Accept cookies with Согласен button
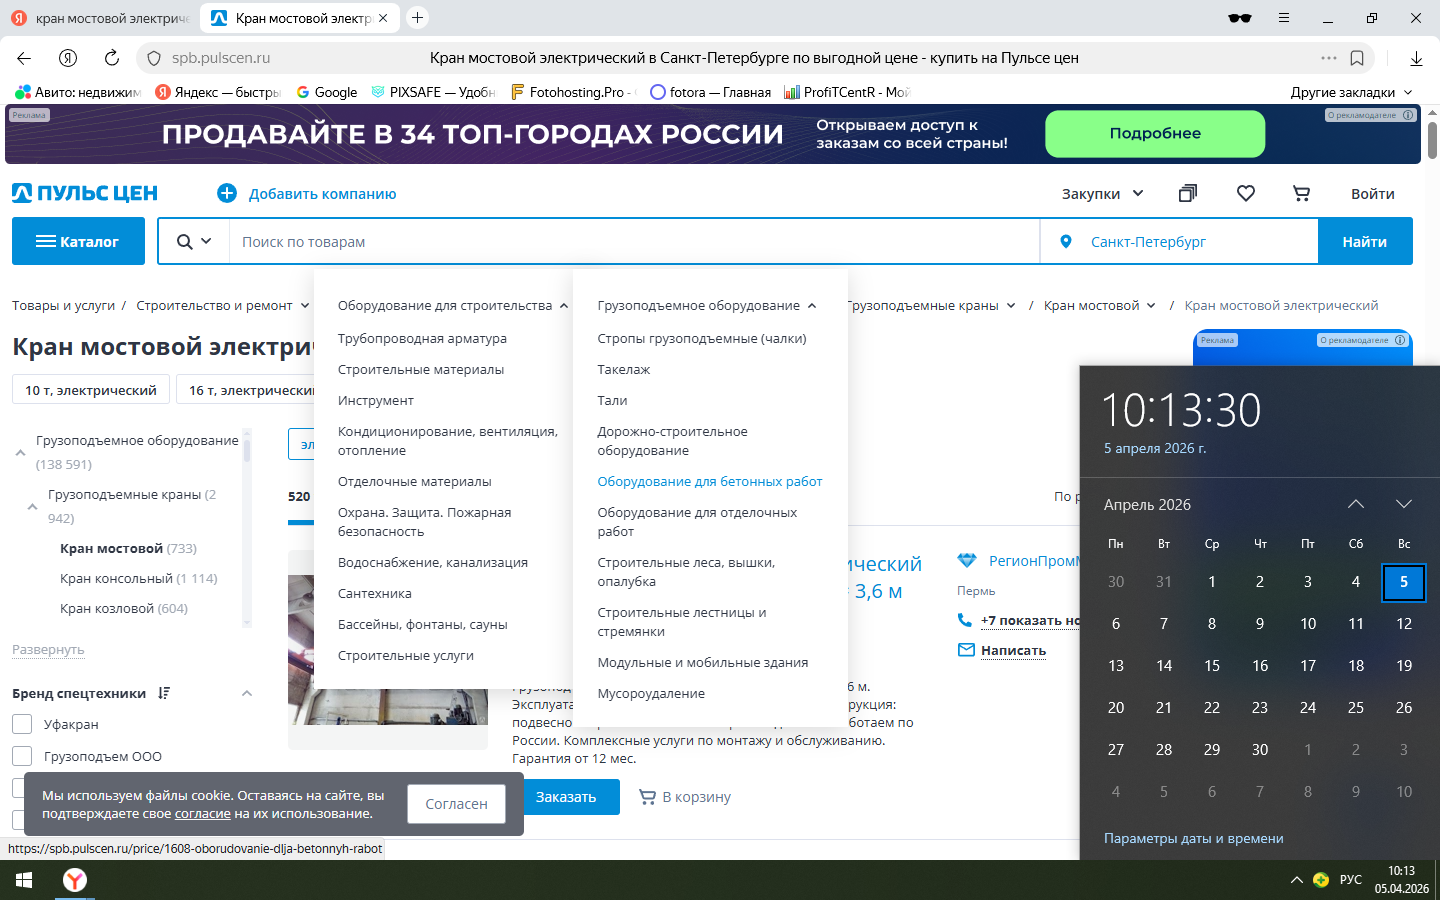1440x900 pixels. 457,803
